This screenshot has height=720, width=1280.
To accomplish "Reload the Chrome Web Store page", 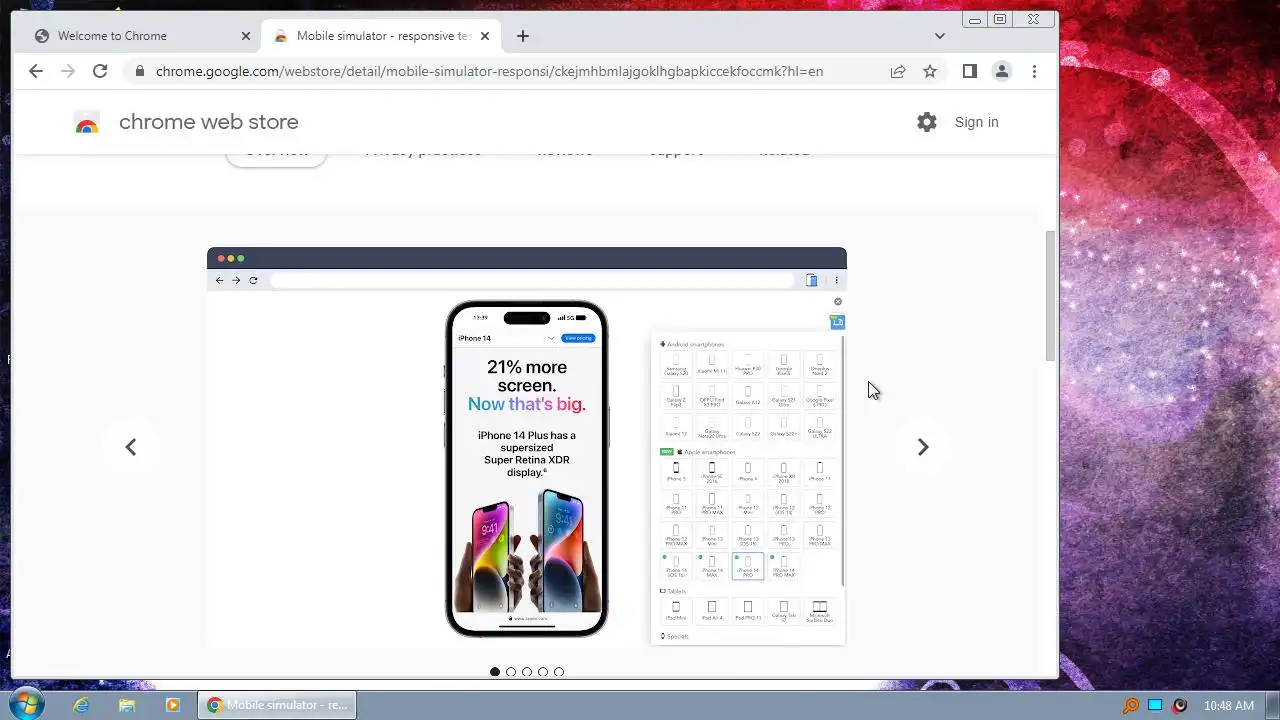I will 100,71.
